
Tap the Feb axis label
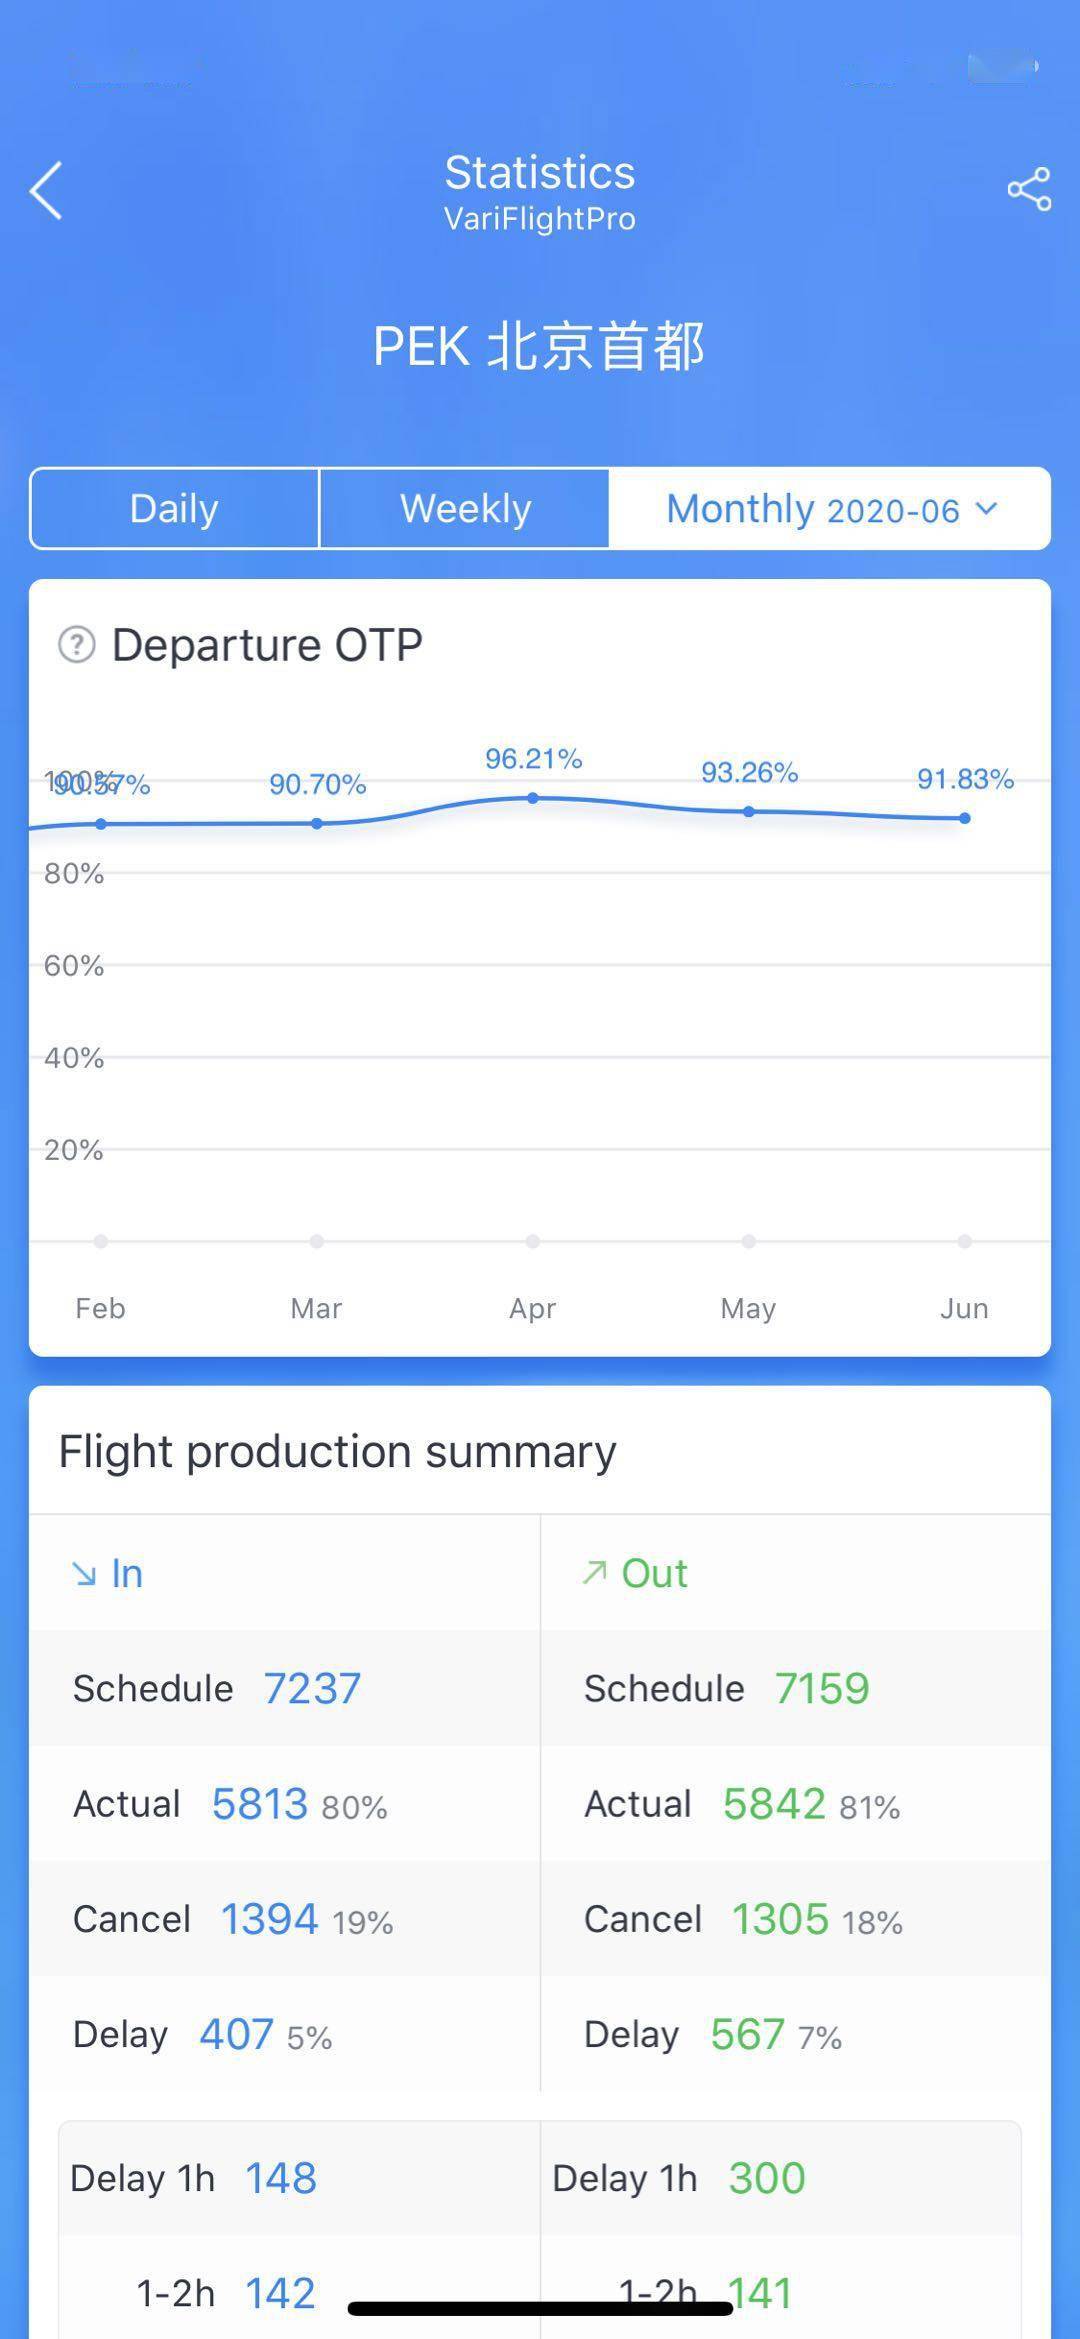click(100, 1308)
